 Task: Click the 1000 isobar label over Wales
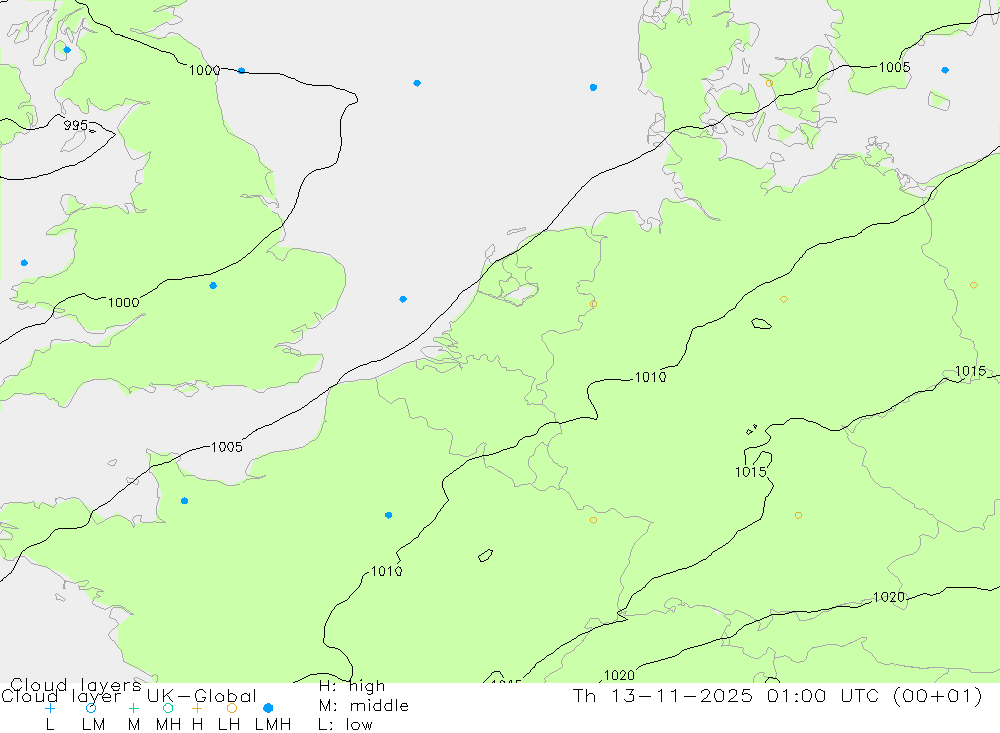[x=123, y=302]
